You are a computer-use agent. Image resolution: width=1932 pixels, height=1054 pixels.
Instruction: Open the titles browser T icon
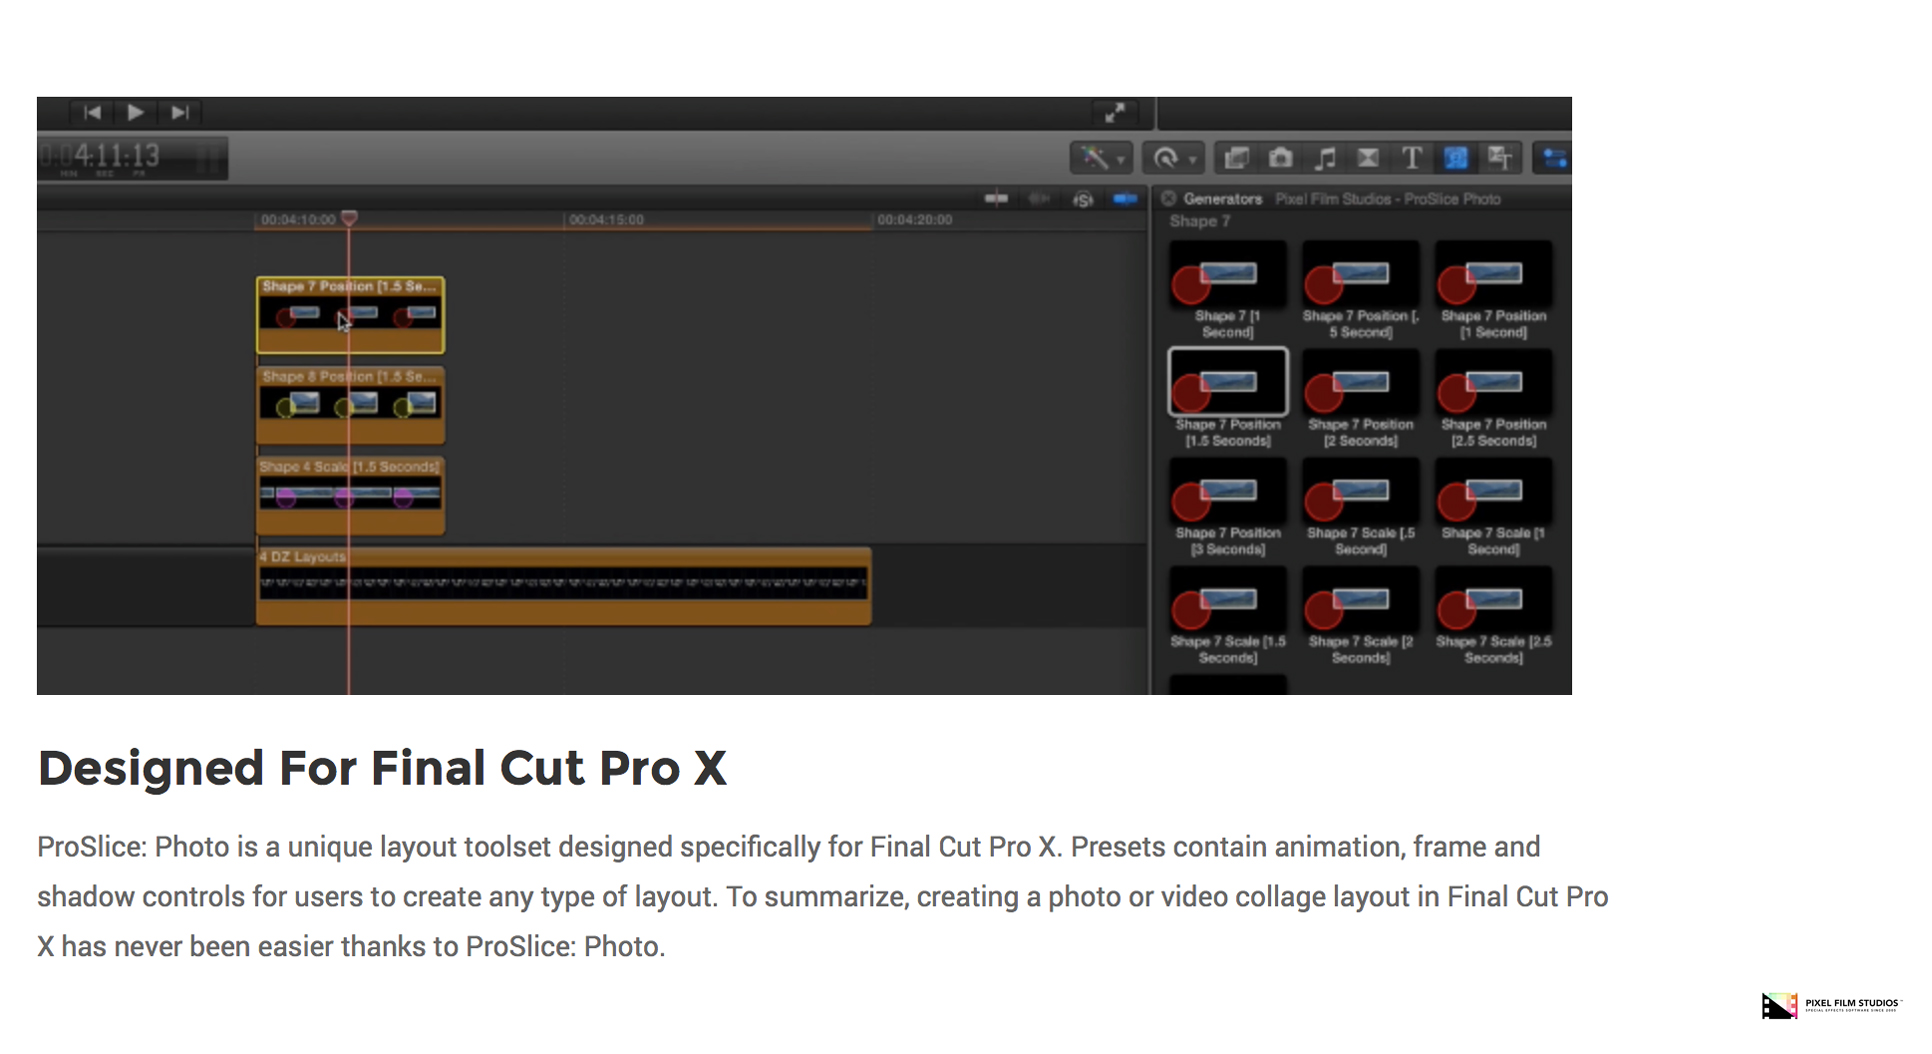coord(1411,158)
